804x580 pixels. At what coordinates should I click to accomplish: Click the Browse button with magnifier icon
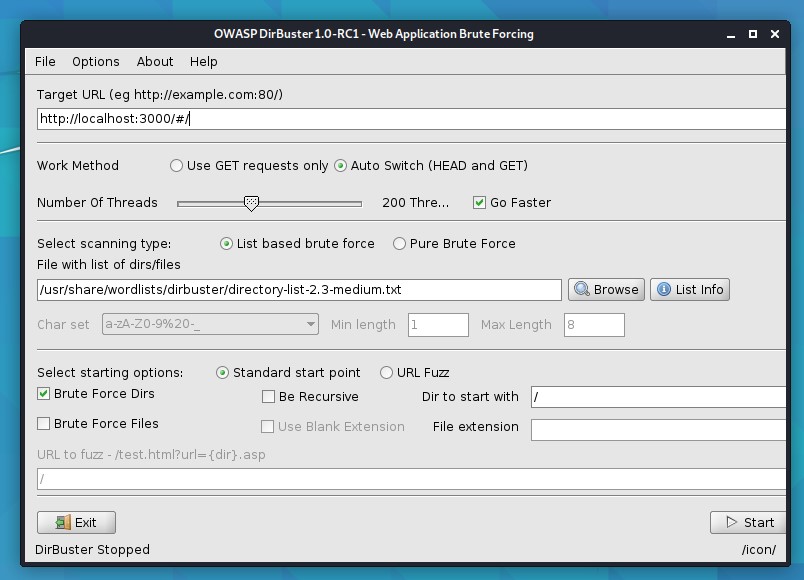[606, 289]
